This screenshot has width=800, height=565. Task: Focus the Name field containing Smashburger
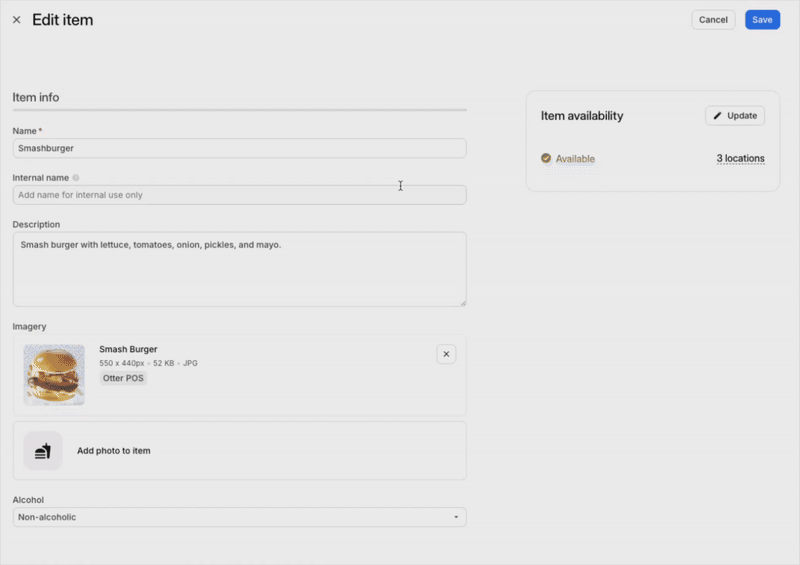tap(239, 148)
